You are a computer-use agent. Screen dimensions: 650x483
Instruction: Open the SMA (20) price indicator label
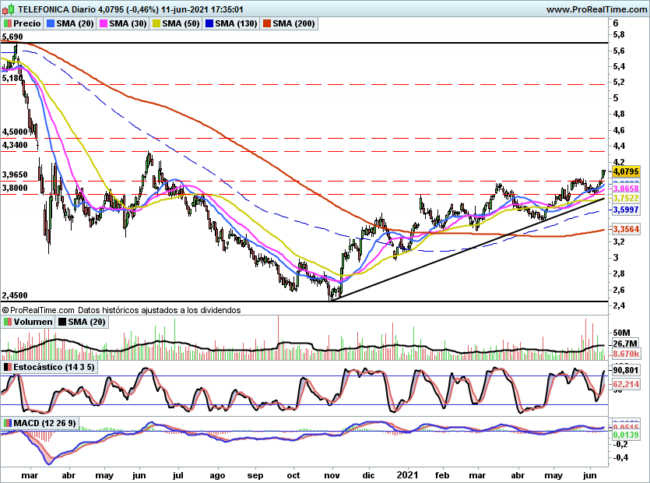click(x=75, y=24)
